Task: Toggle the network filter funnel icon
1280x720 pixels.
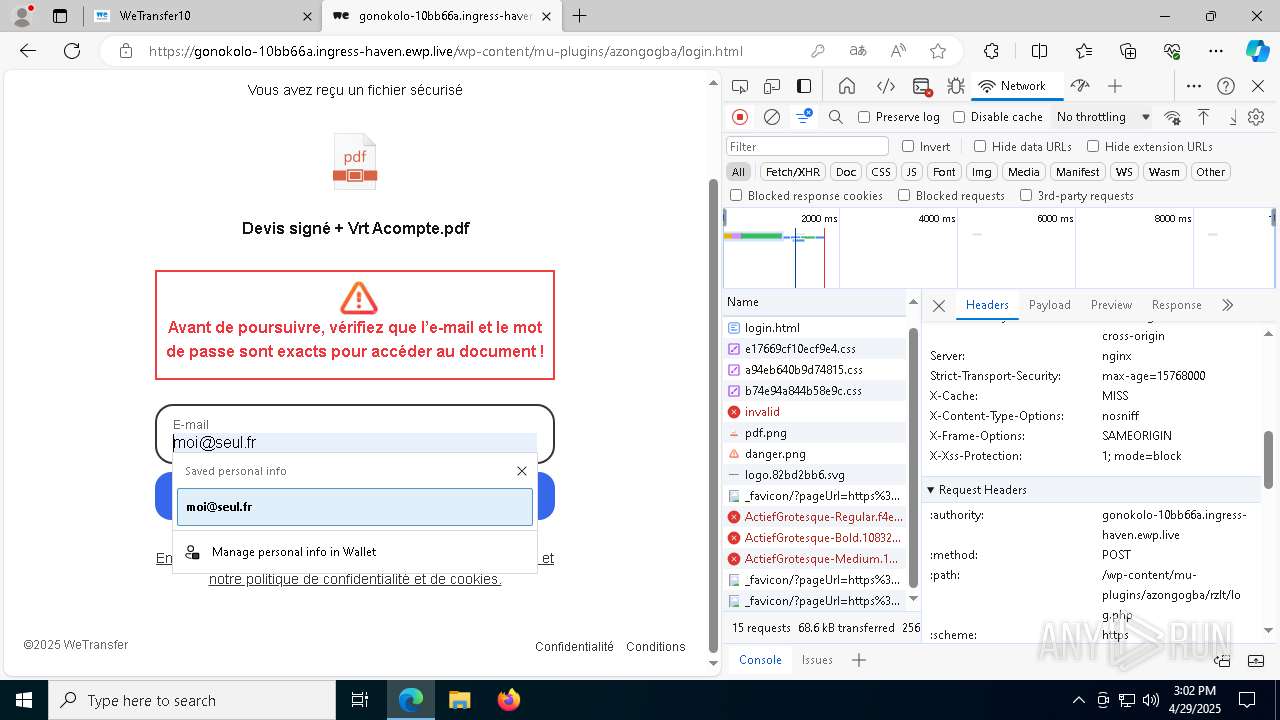Action: point(804,117)
